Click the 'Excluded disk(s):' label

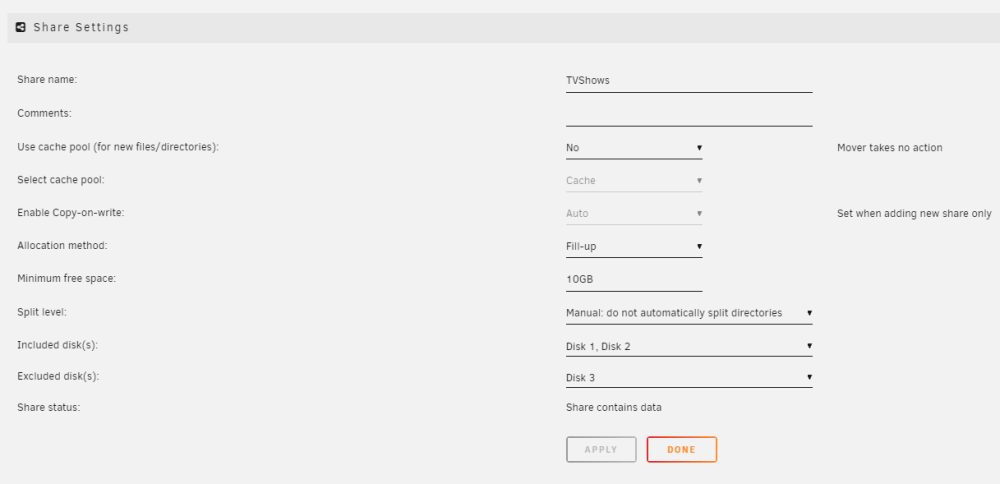tap(59, 376)
